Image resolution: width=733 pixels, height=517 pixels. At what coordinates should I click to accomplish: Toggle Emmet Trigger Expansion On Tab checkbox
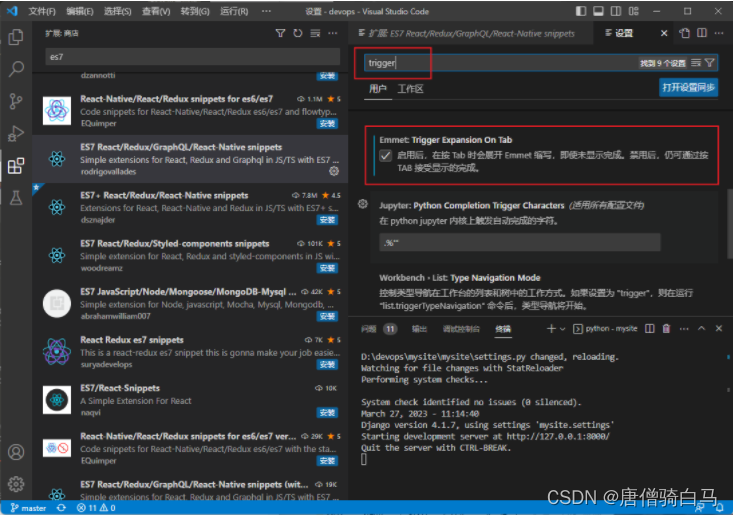385,156
